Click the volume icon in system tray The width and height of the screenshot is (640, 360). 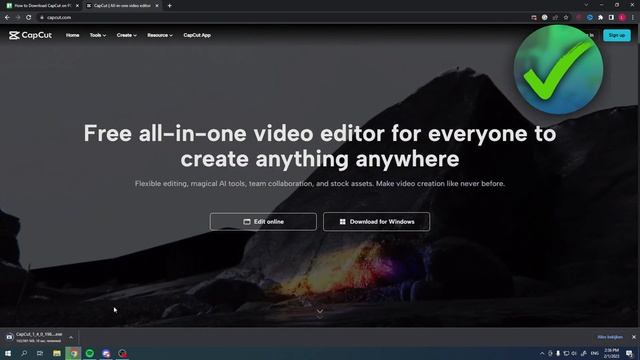click(x=574, y=353)
